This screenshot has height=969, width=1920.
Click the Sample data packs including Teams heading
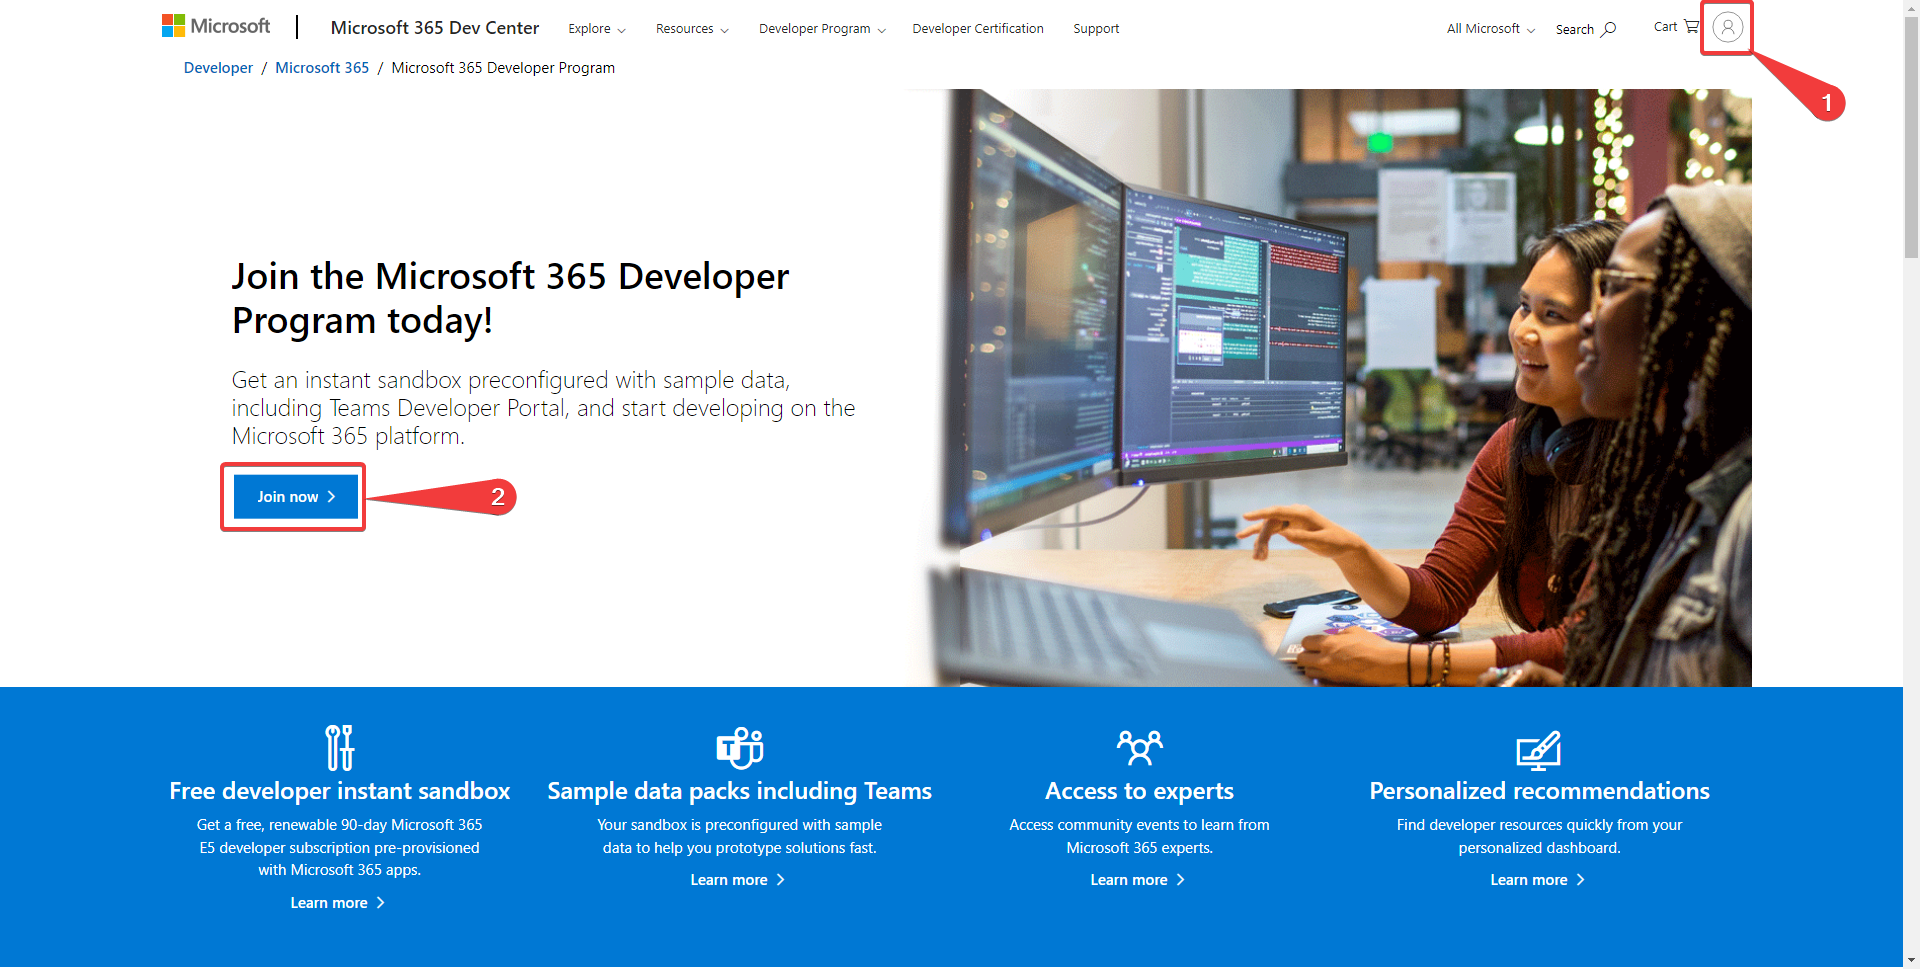(x=740, y=791)
